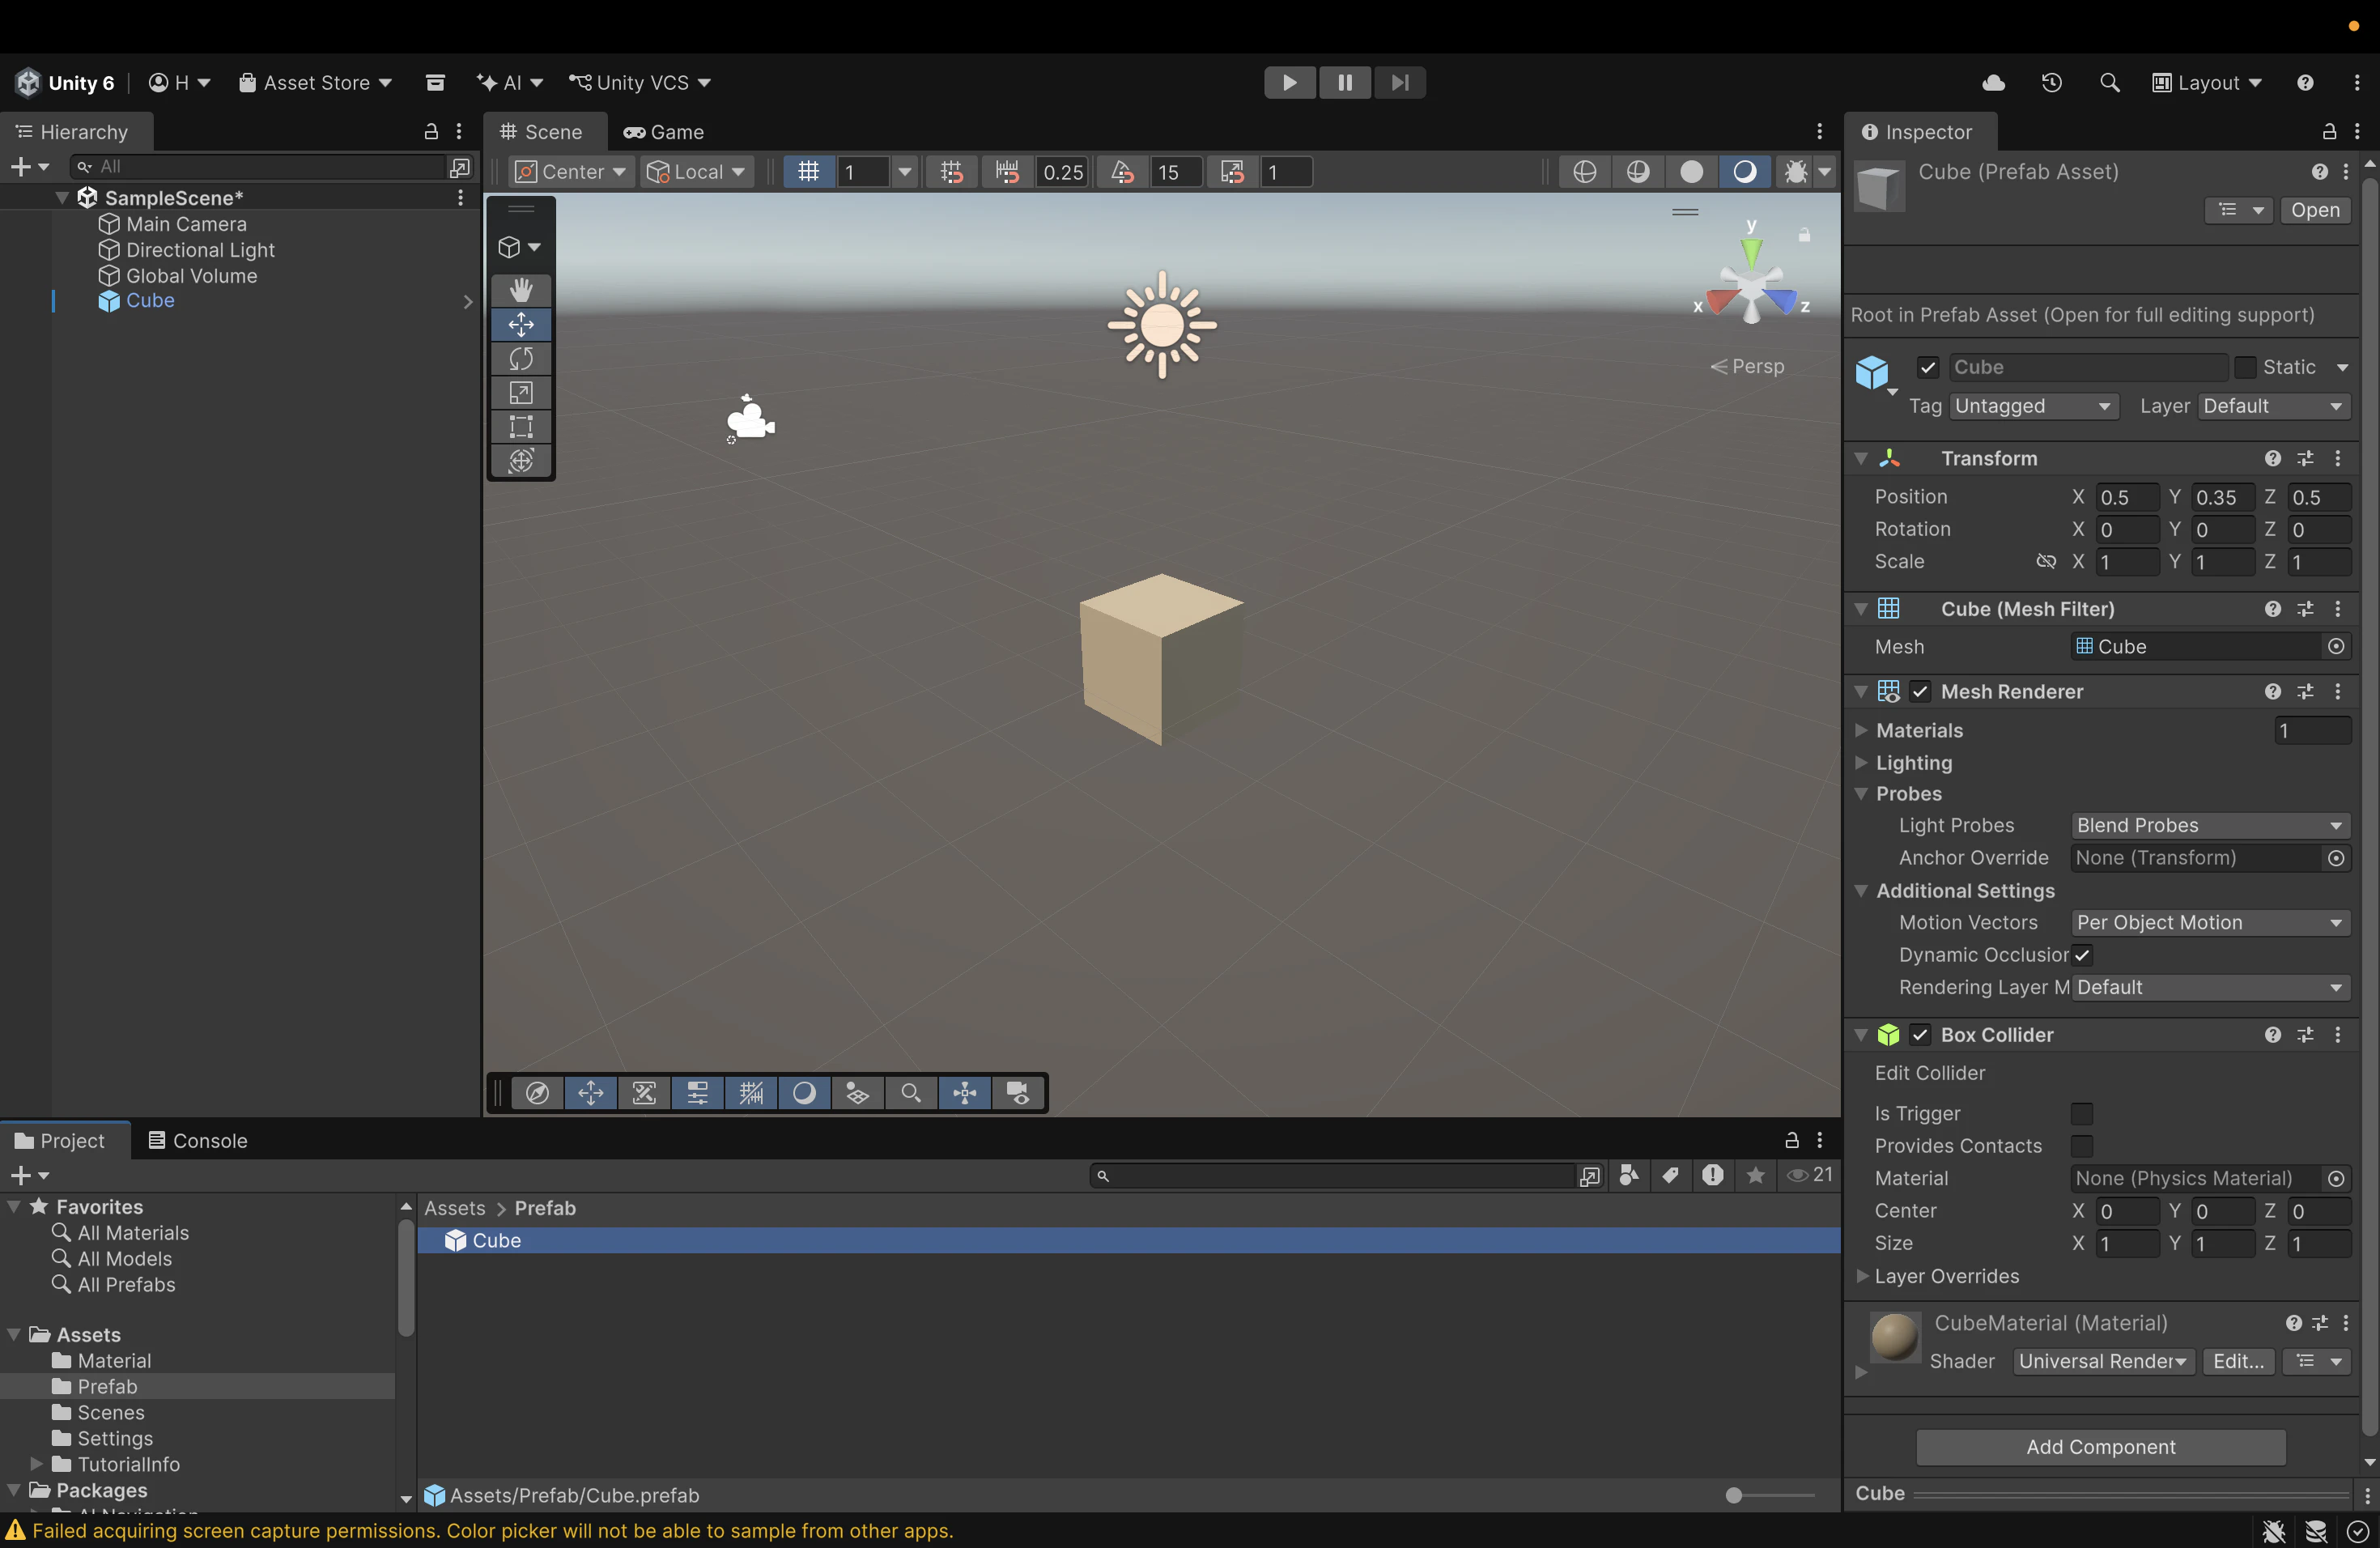Open the Asset Store menu
2380x1548 pixels.
click(315, 83)
